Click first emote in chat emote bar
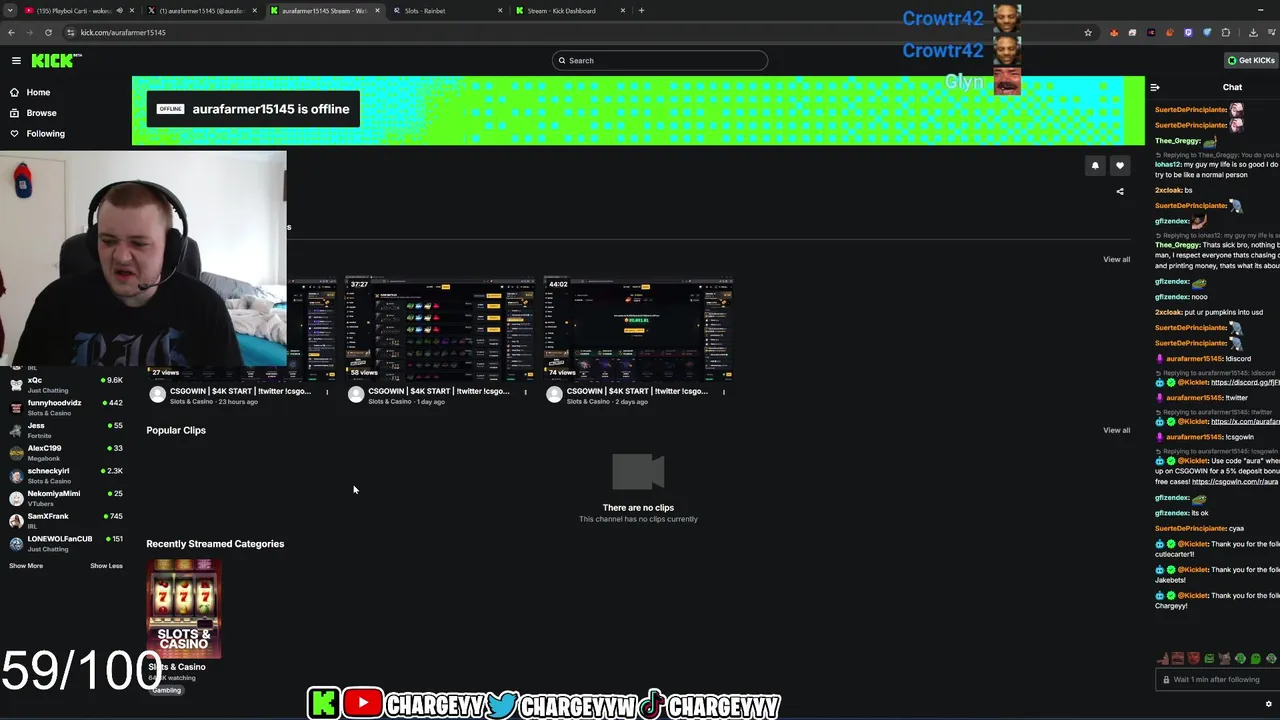Screen dimensions: 1280x720 pyautogui.click(x=1163, y=658)
